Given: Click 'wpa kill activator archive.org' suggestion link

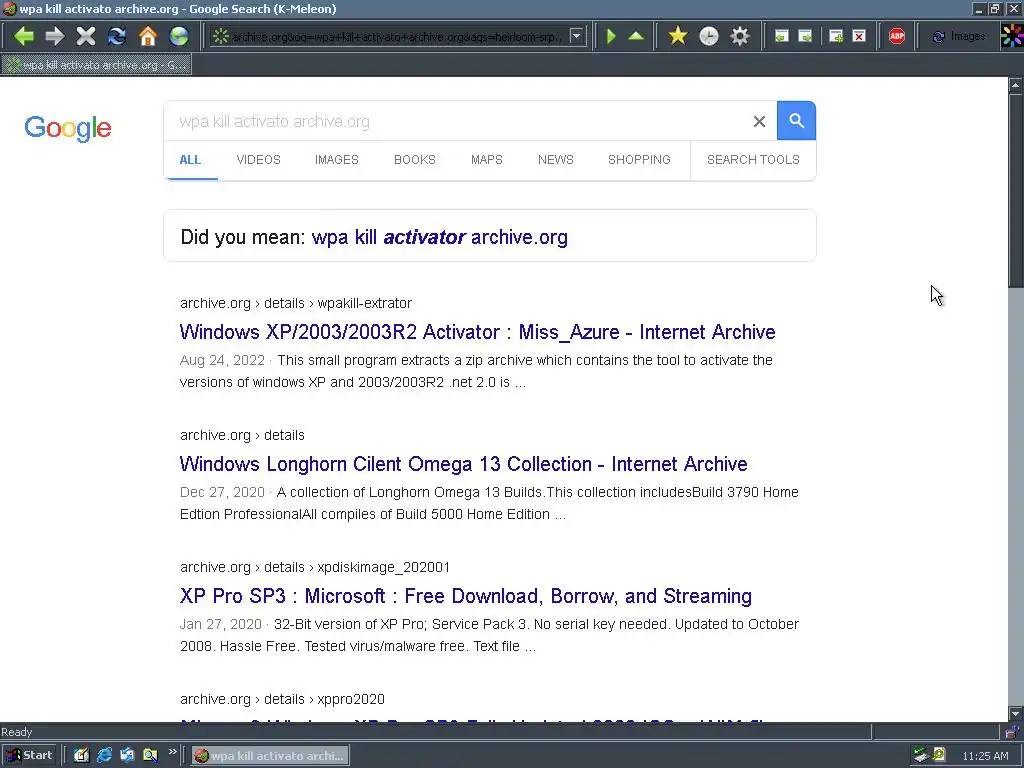Looking at the screenshot, I should point(440,237).
